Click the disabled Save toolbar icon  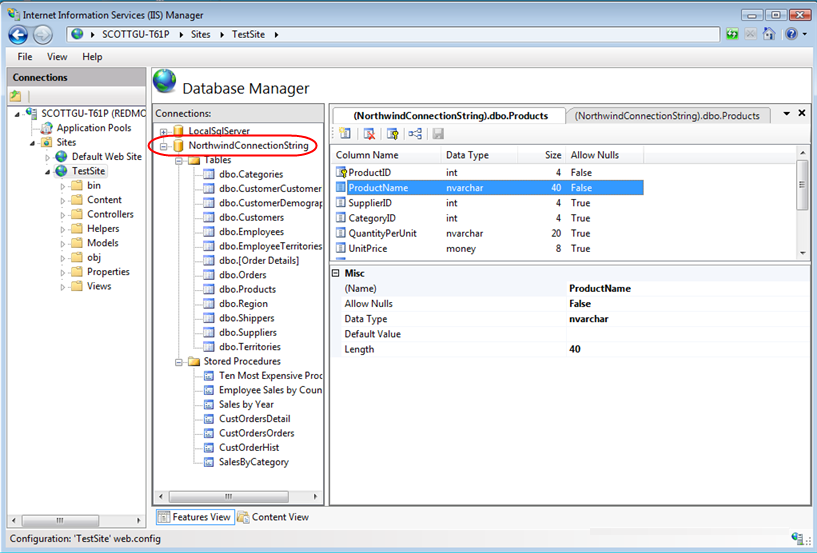click(438, 133)
